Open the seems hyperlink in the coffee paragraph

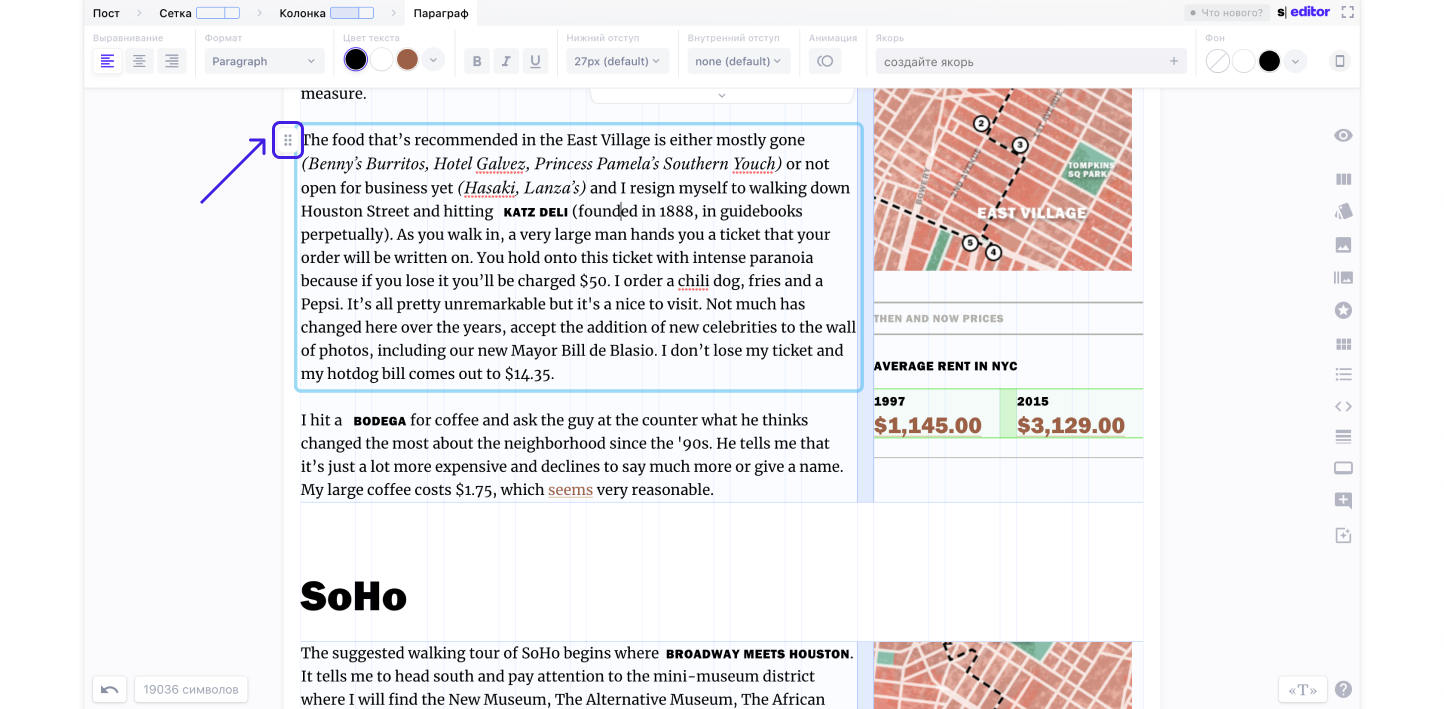[570, 490]
